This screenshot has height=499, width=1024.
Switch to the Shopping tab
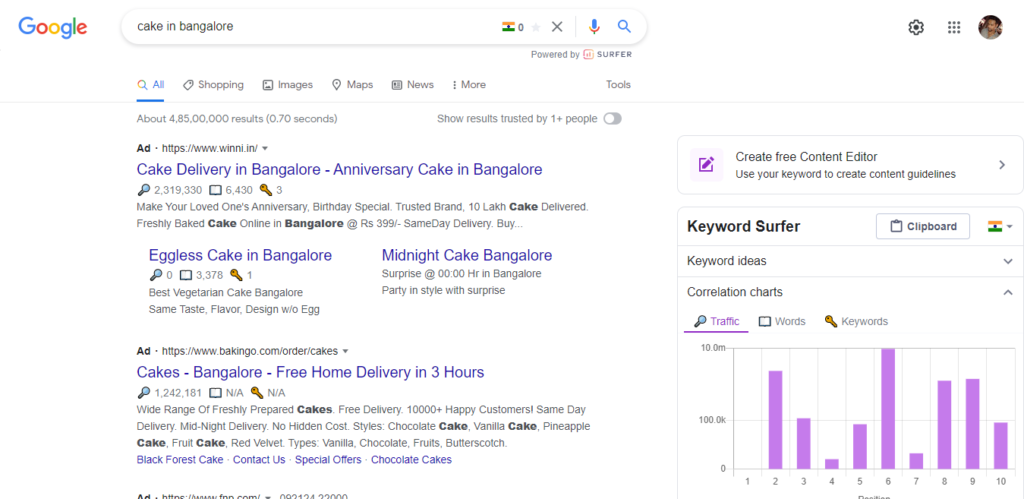coord(213,85)
